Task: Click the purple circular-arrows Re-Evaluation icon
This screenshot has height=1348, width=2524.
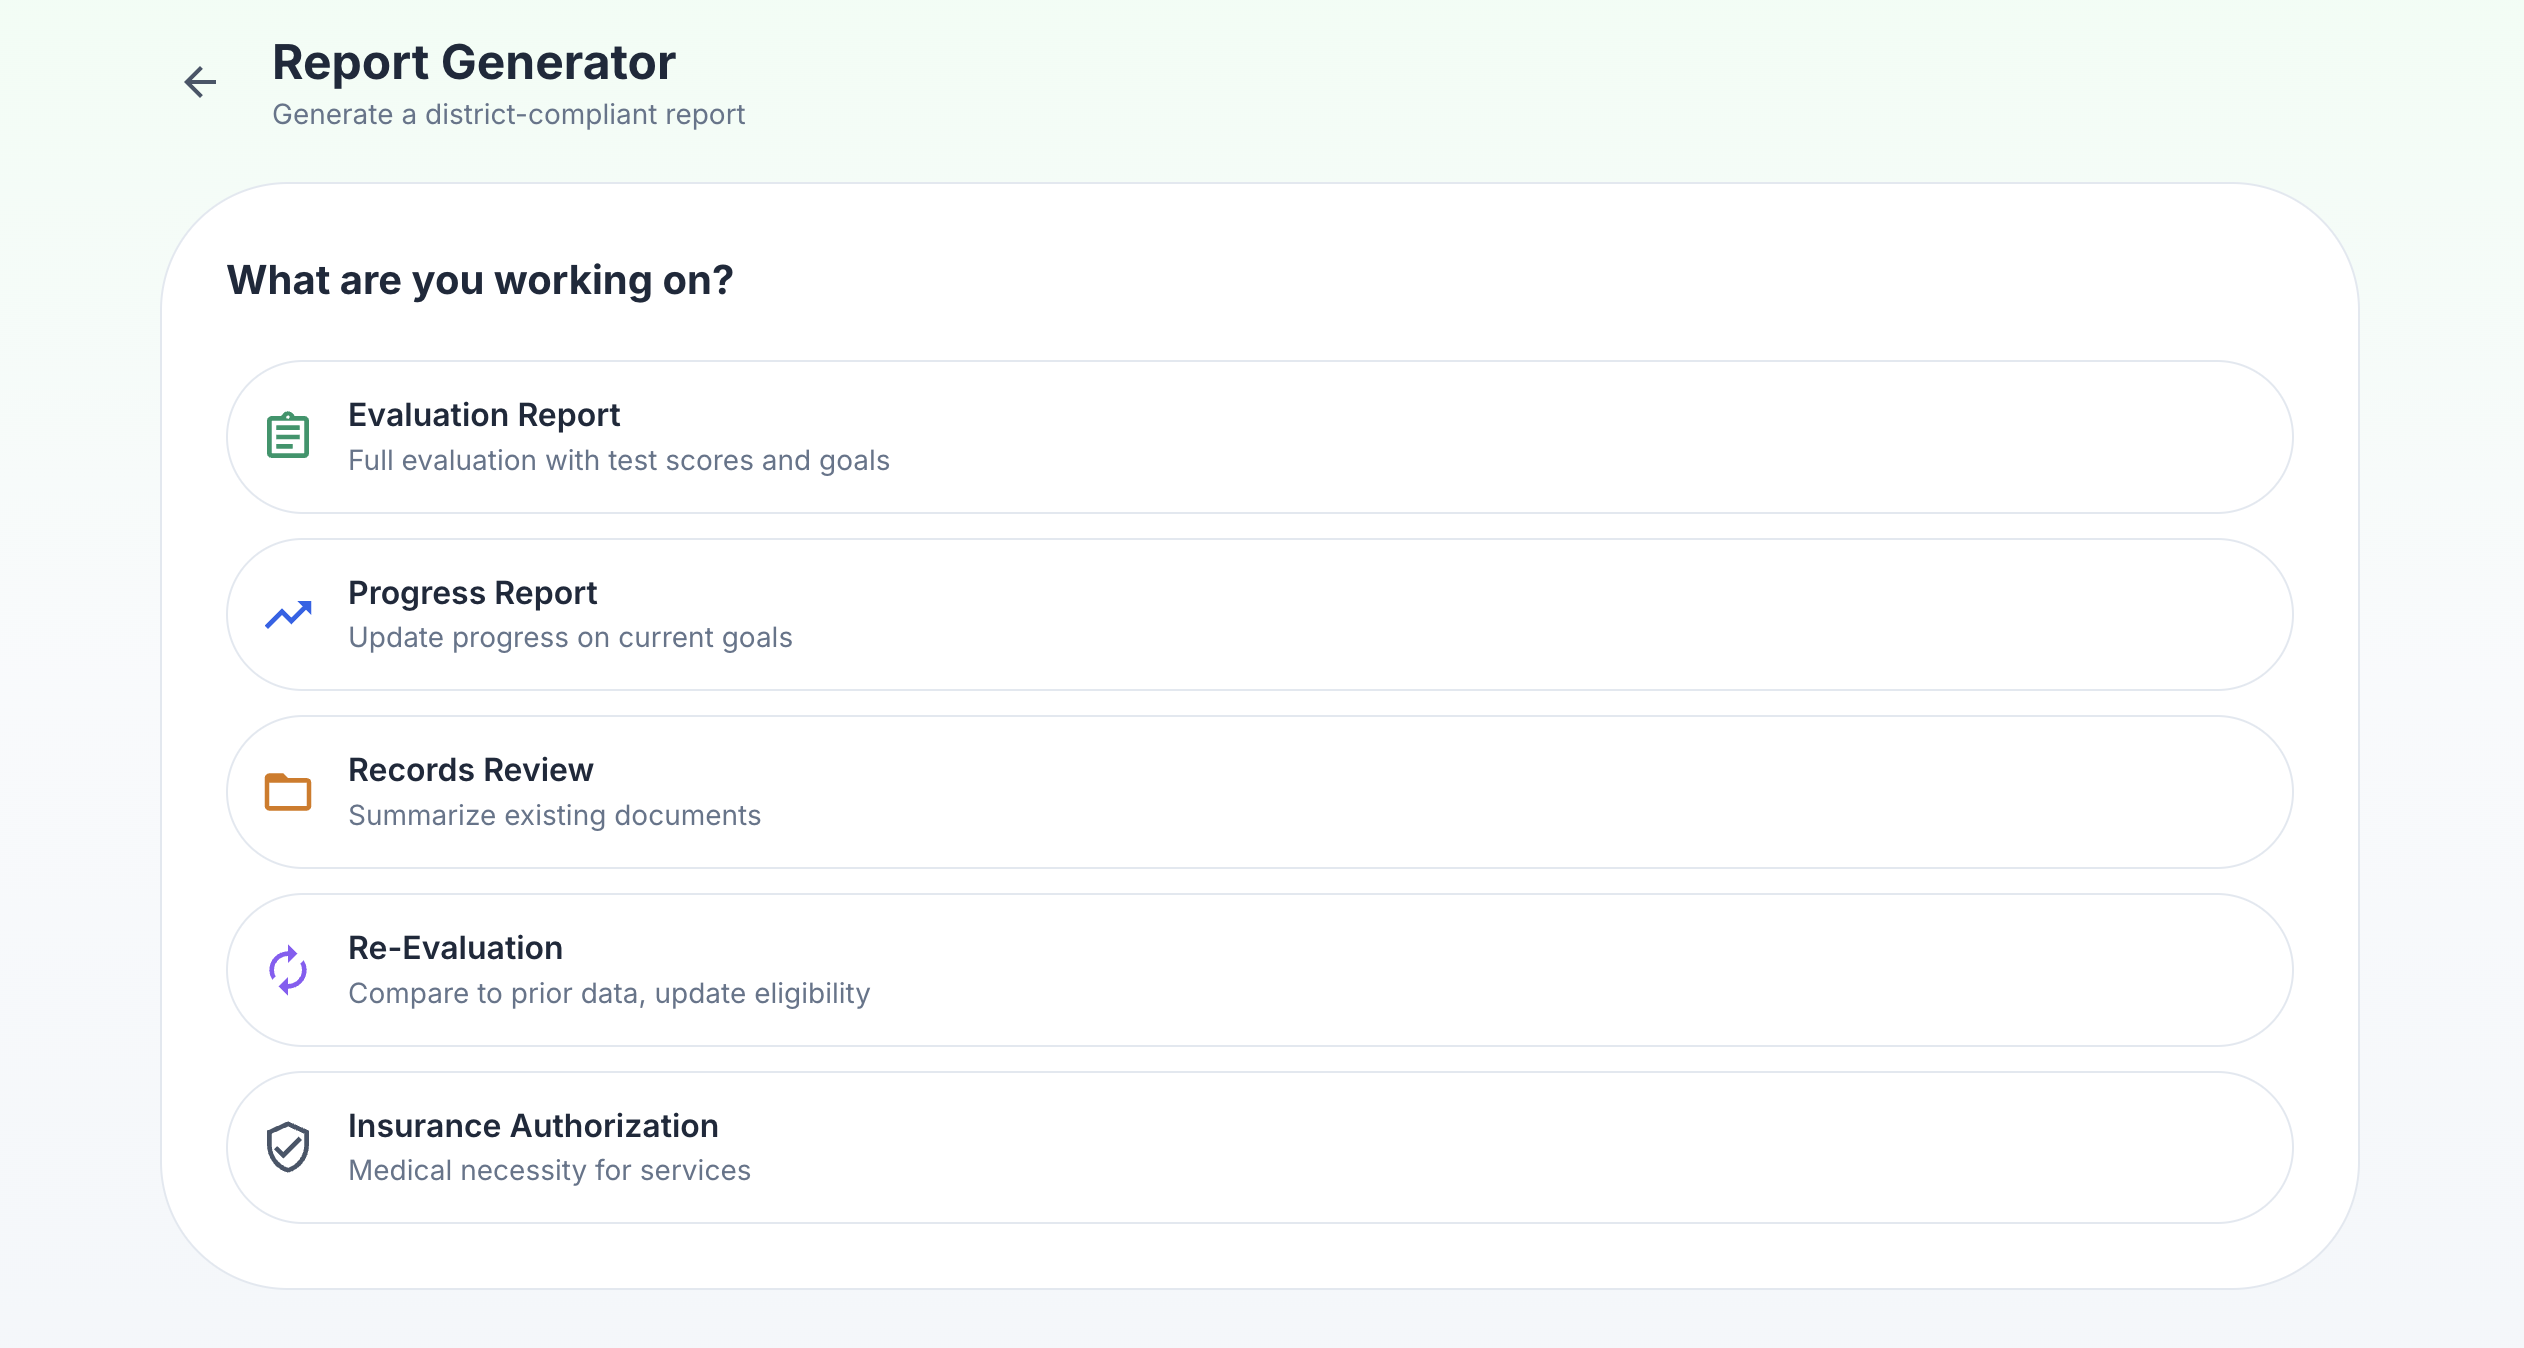Action: [287, 970]
